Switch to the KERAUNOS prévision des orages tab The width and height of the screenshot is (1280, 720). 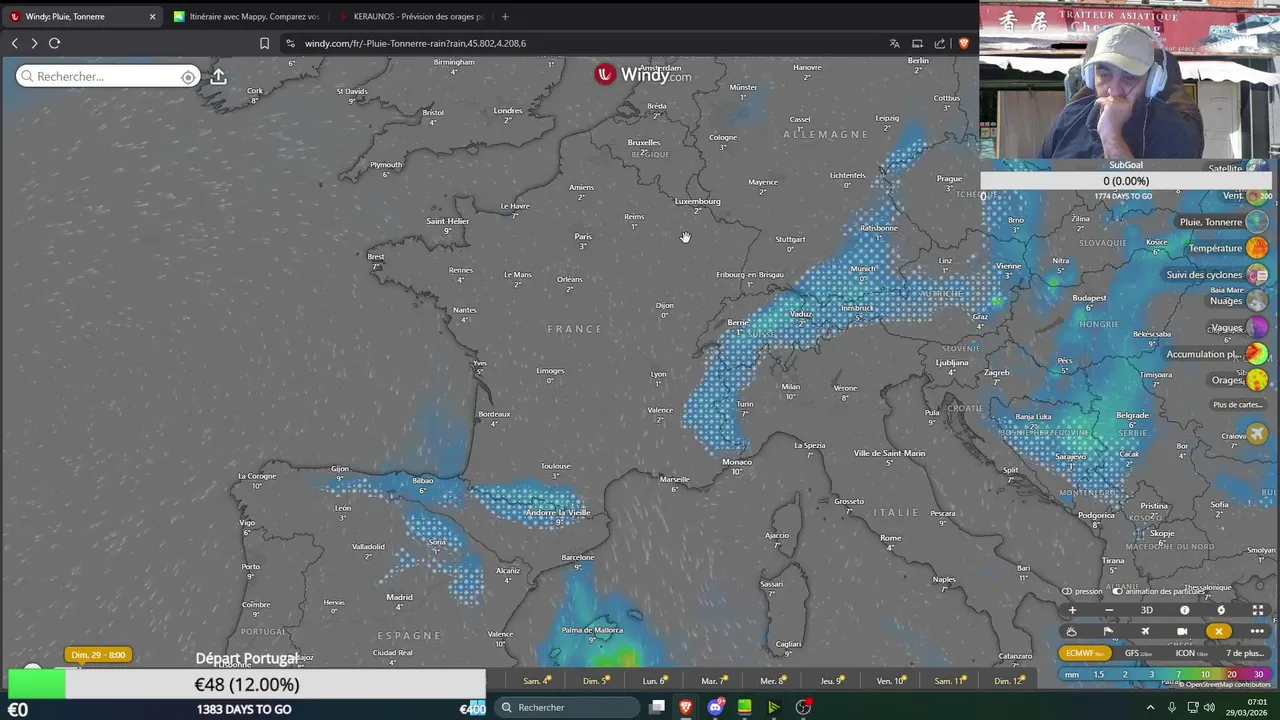[x=410, y=16]
